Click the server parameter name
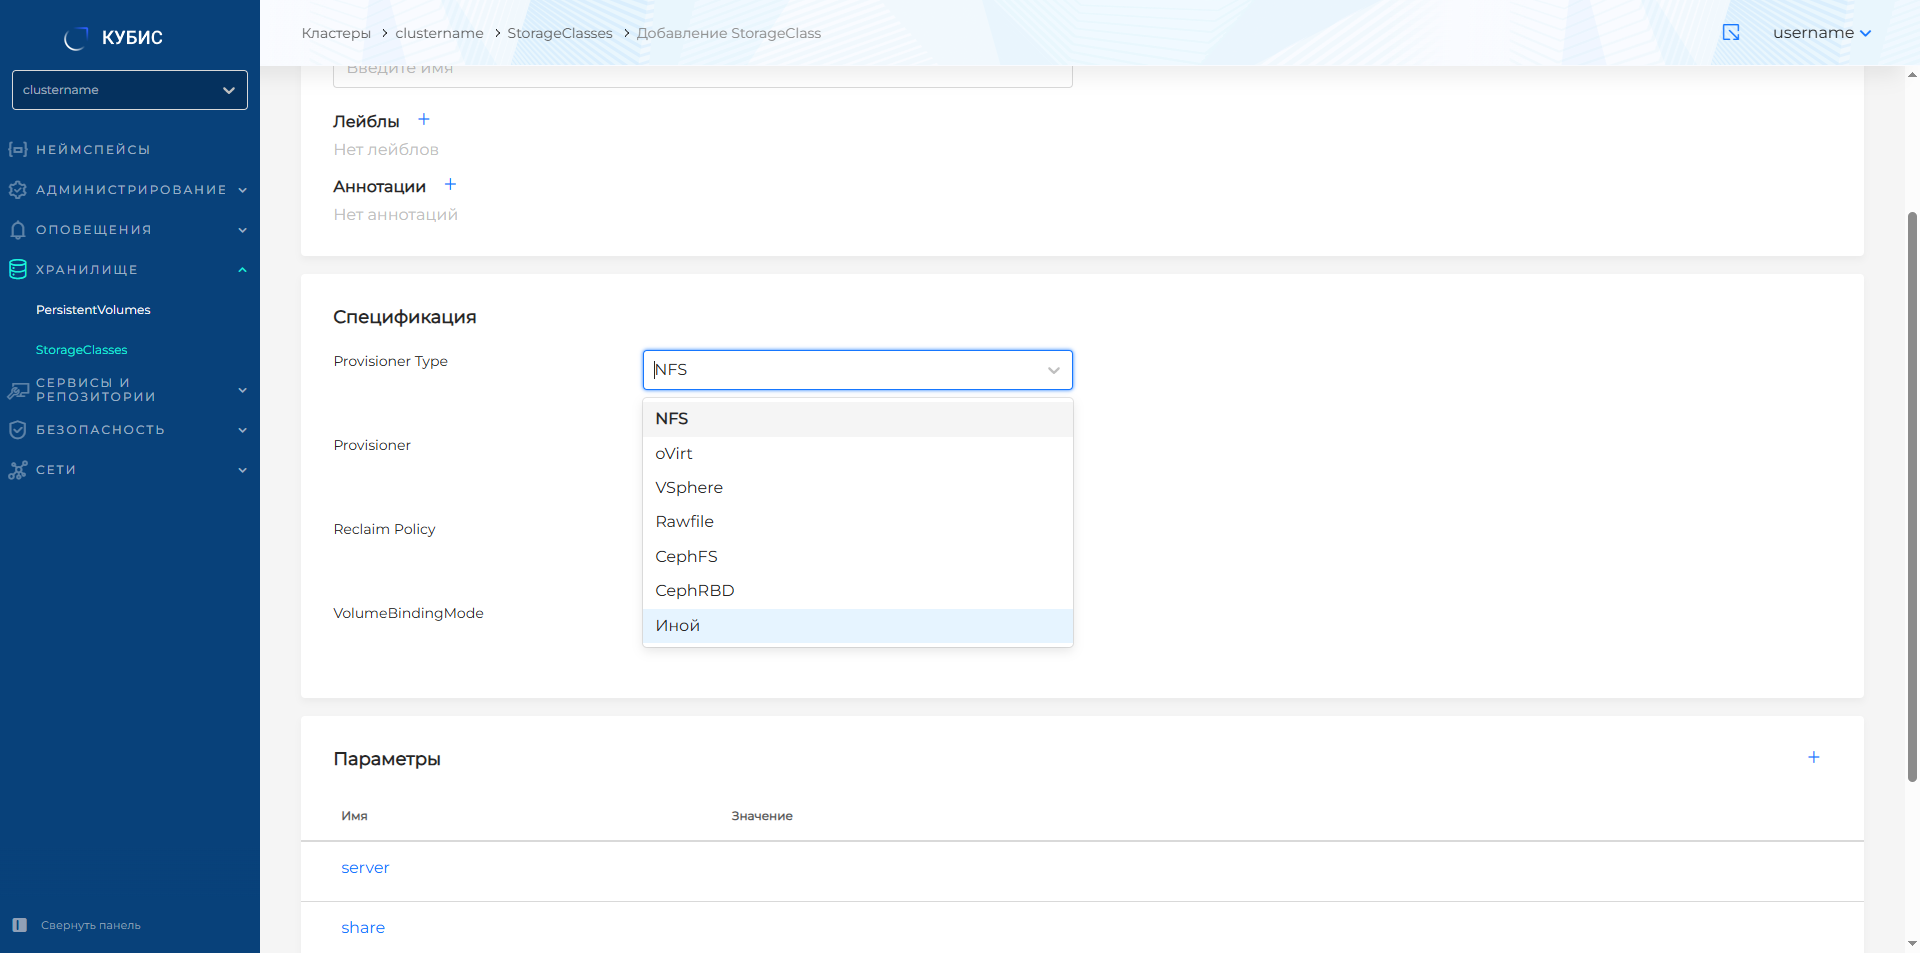The width and height of the screenshot is (1920, 953). click(365, 868)
